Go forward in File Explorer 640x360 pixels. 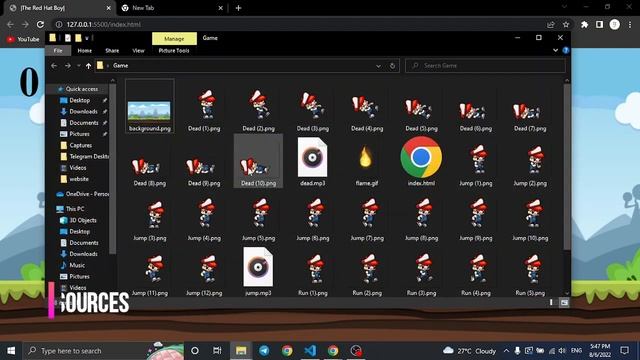68,66
